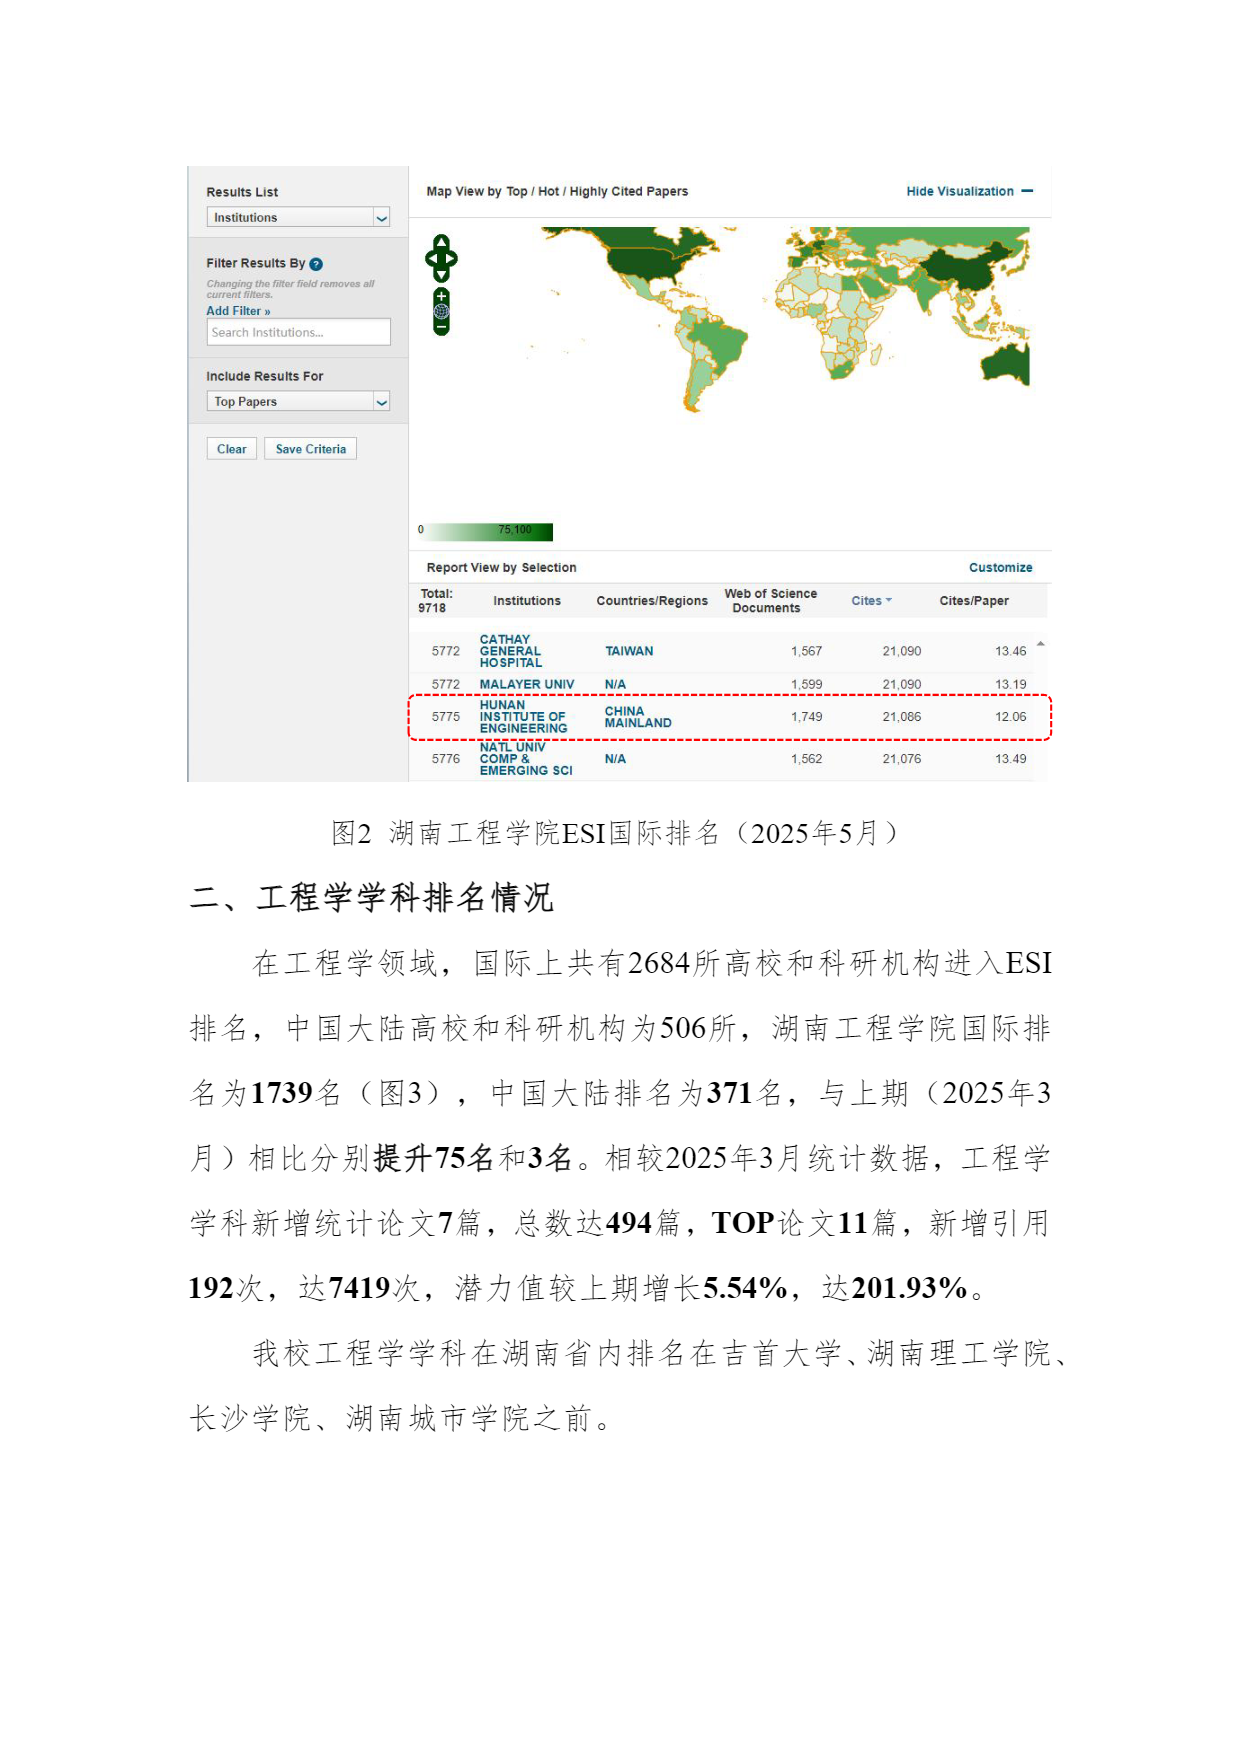
Task: Expand the Include Results For Top Papers dropdown
Action: (x=297, y=401)
